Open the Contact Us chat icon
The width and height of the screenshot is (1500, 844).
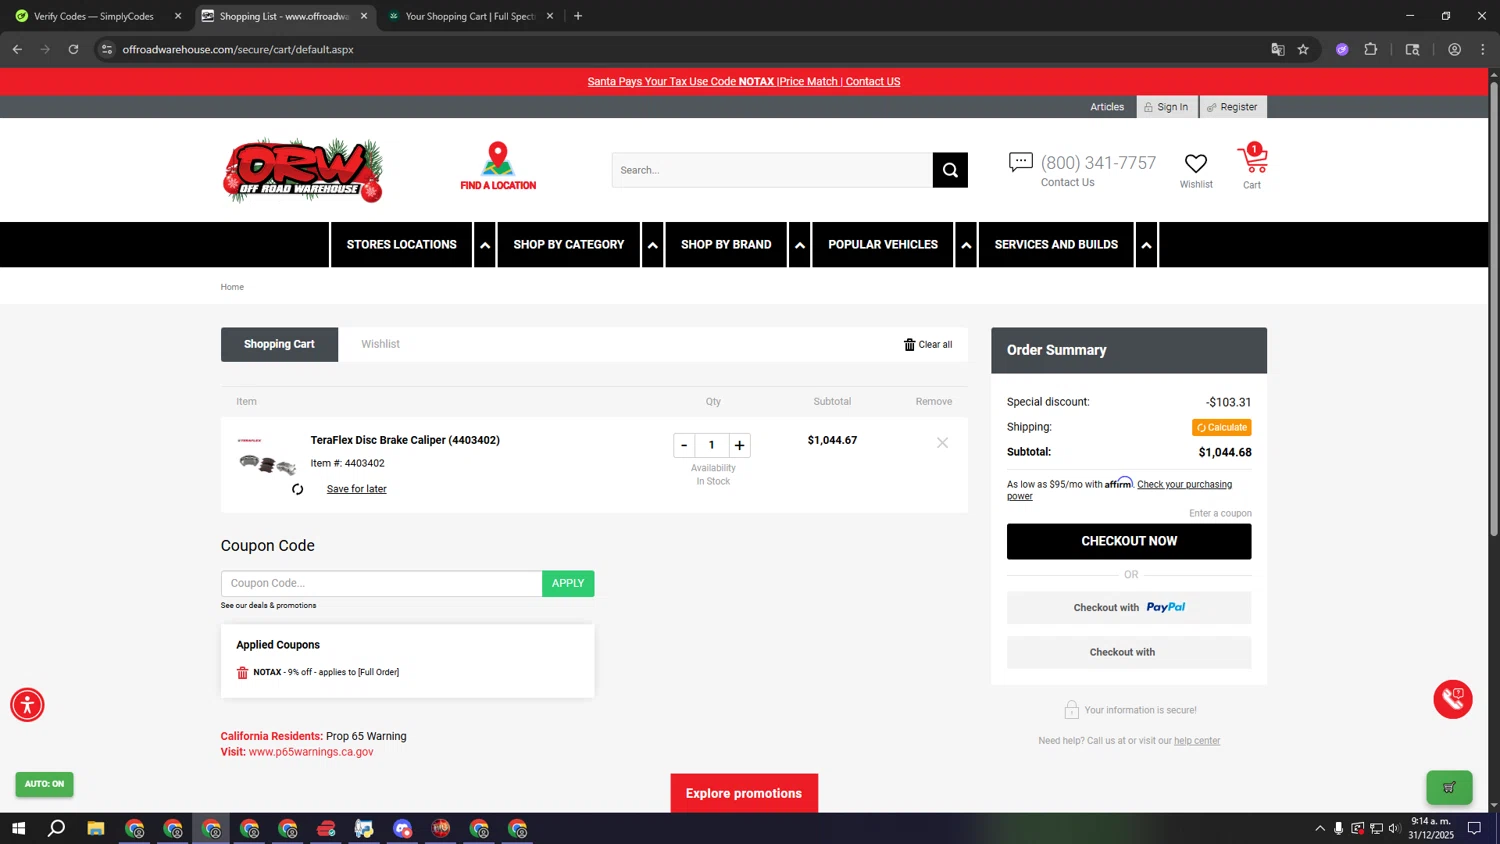1020,162
